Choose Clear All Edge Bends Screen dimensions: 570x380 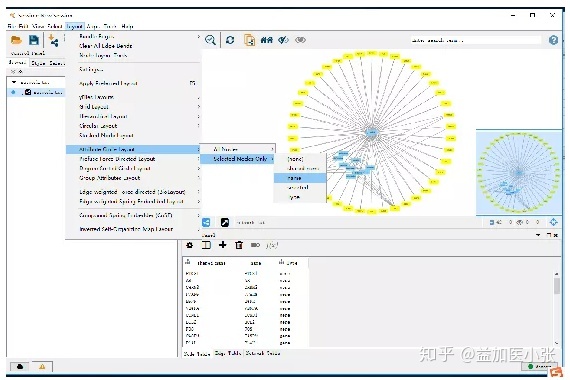(106, 46)
